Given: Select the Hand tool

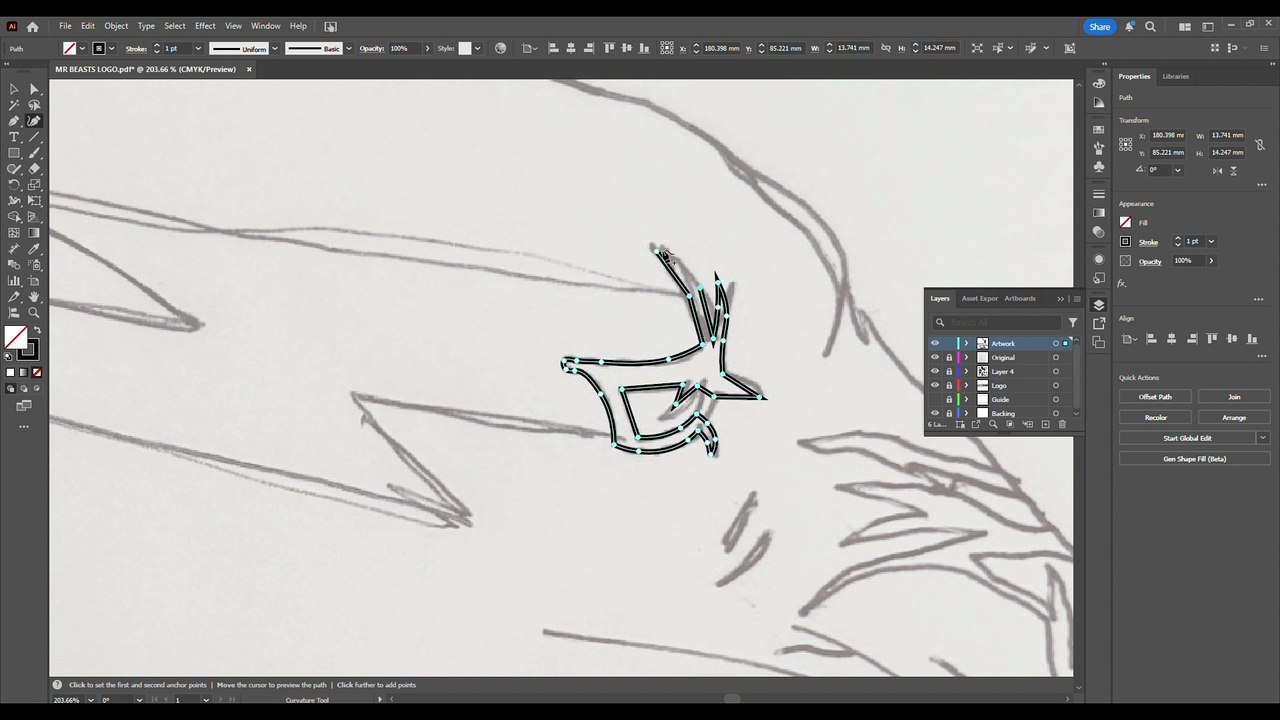Looking at the screenshot, I should pos(34,297).
